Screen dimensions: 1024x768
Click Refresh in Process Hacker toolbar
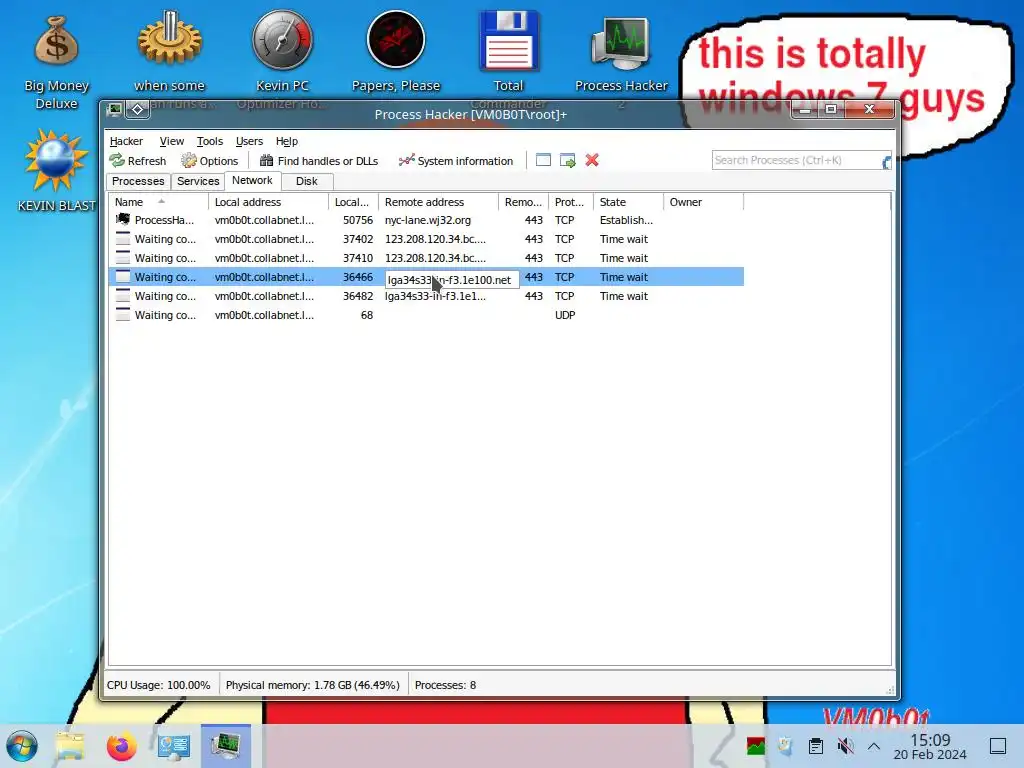coord(138,161)
